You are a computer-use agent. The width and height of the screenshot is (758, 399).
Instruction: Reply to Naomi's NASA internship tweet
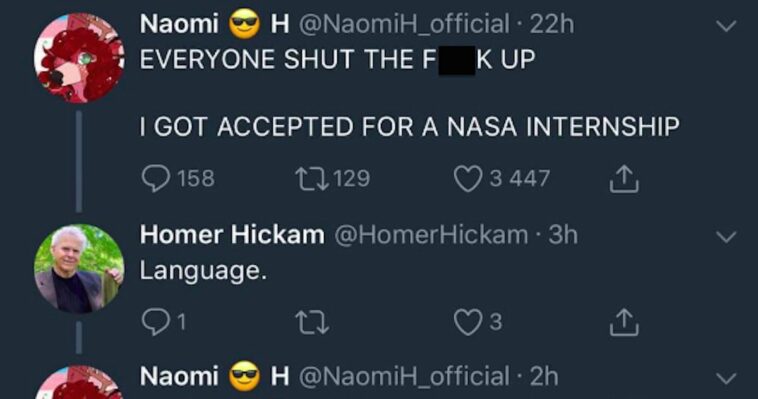[x=156, y=178]
